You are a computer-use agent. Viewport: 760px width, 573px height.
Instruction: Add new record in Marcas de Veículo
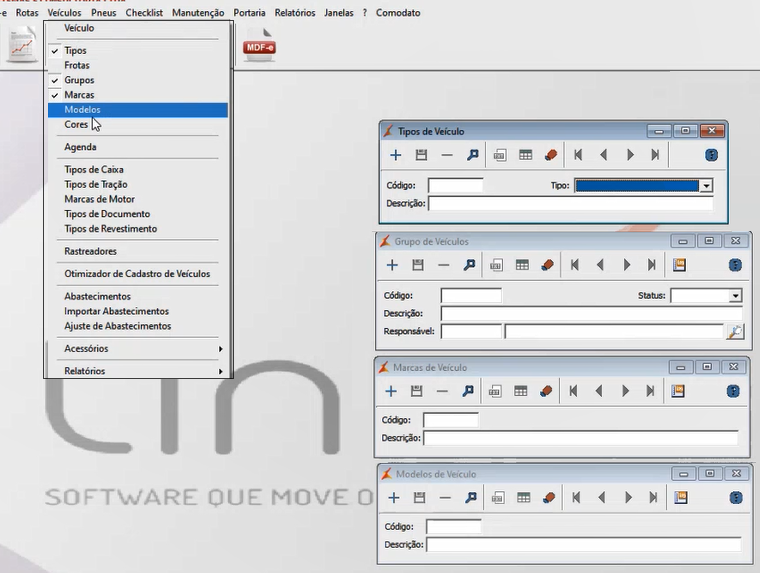point(391,391)
